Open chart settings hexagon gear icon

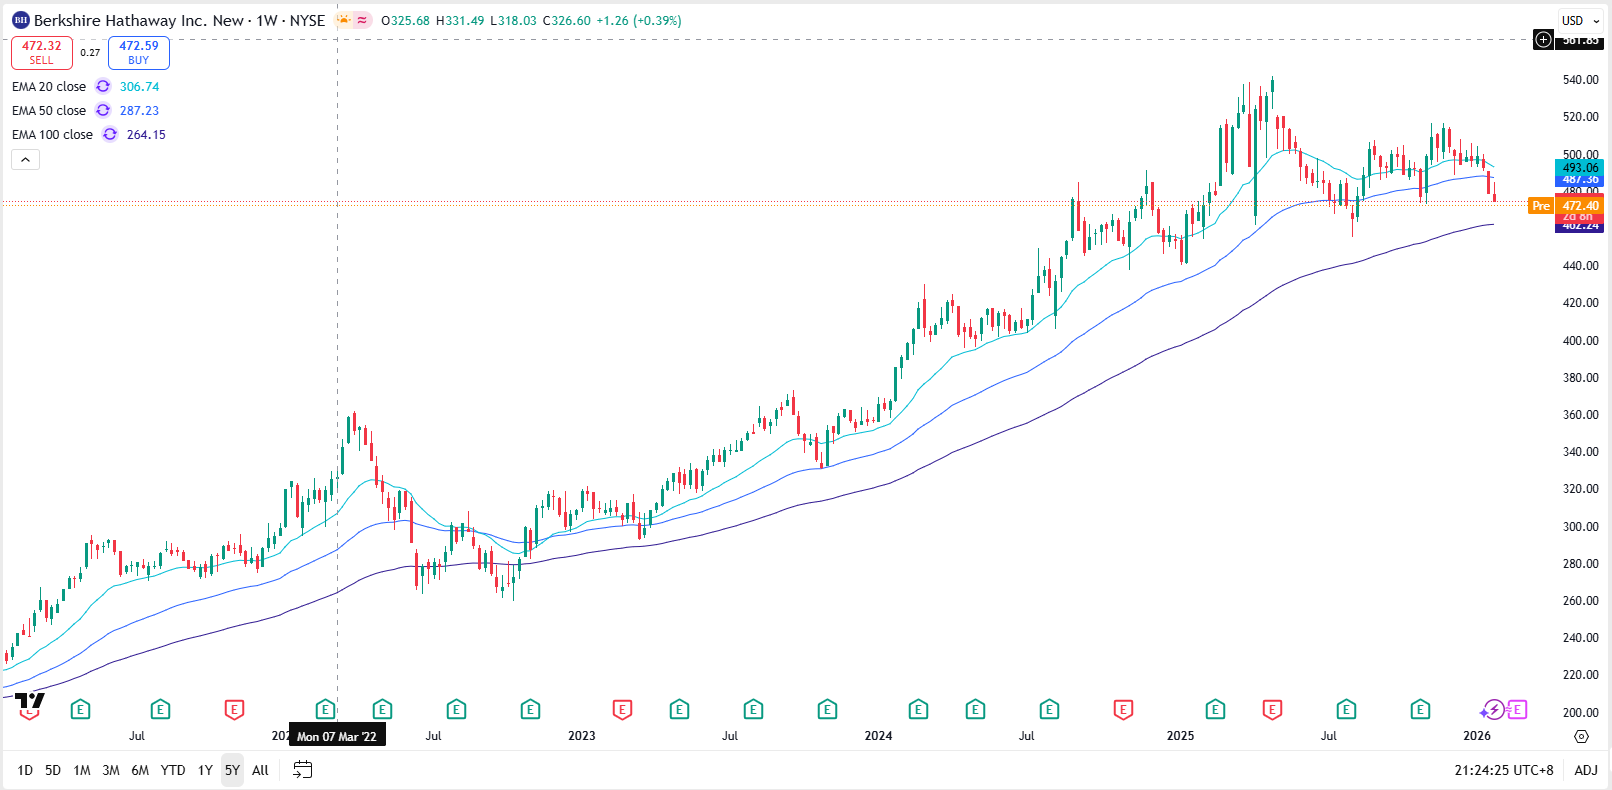click(x=1581, y=736)
